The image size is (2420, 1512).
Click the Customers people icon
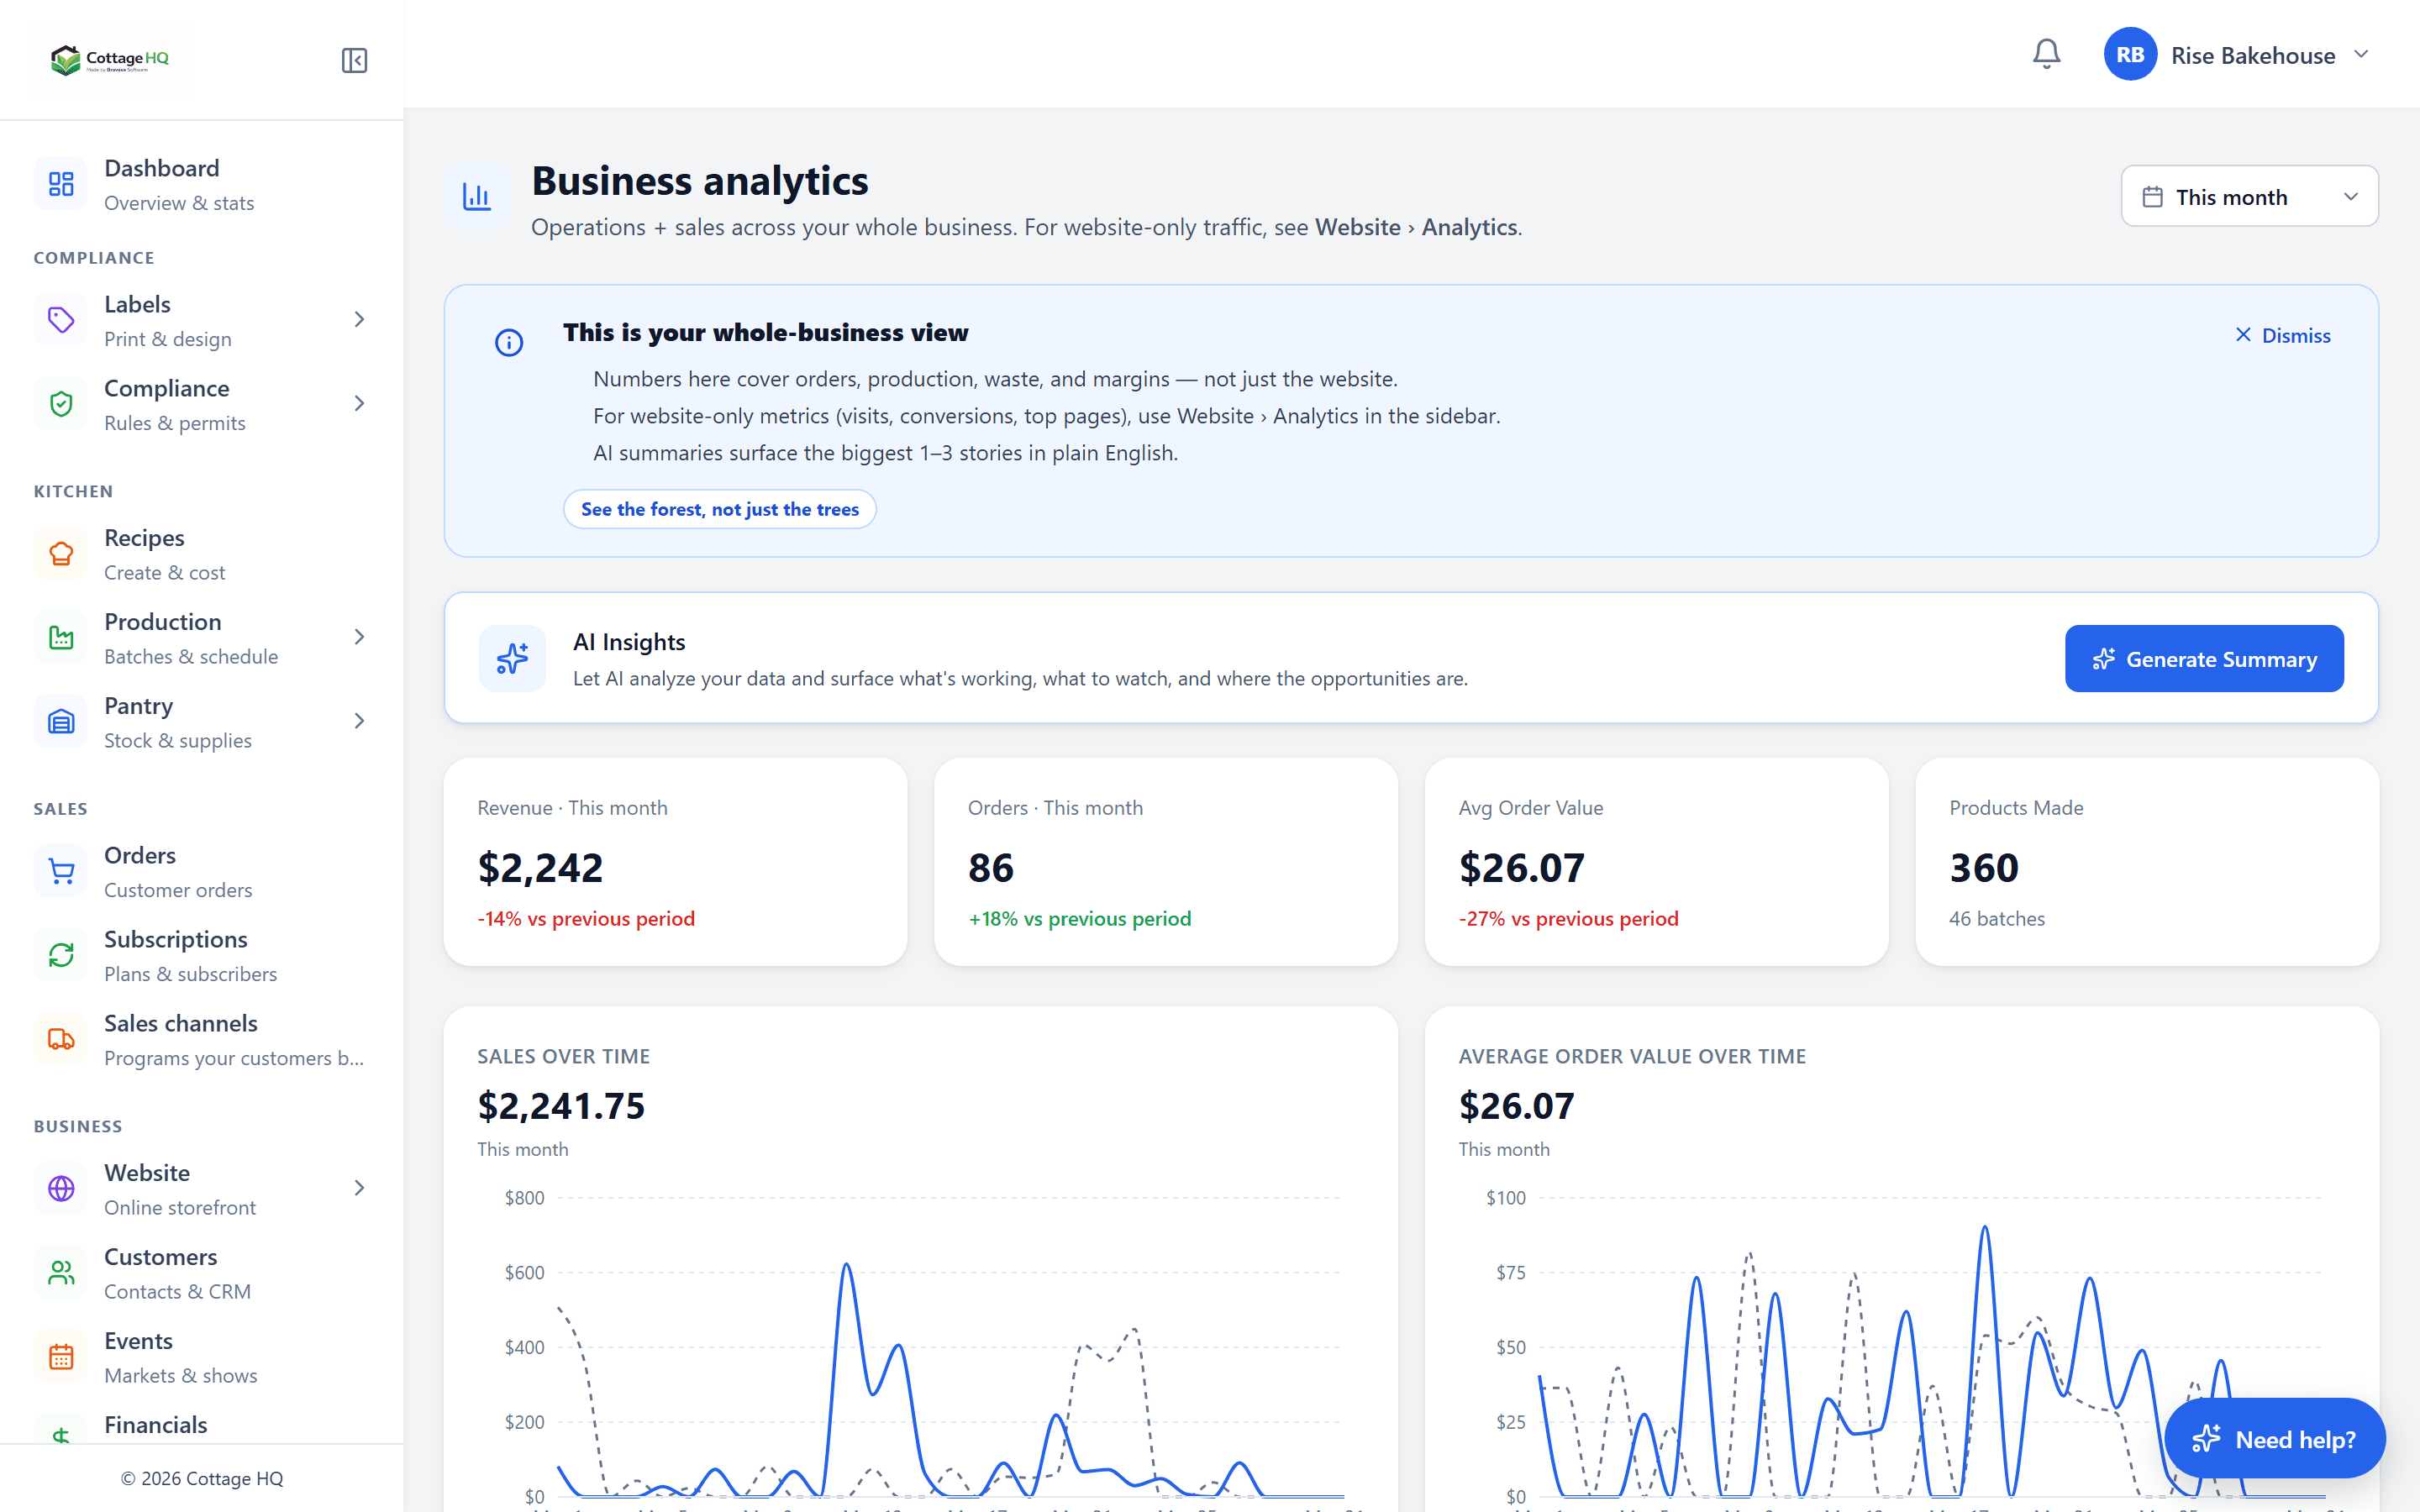click(61, 1273)
